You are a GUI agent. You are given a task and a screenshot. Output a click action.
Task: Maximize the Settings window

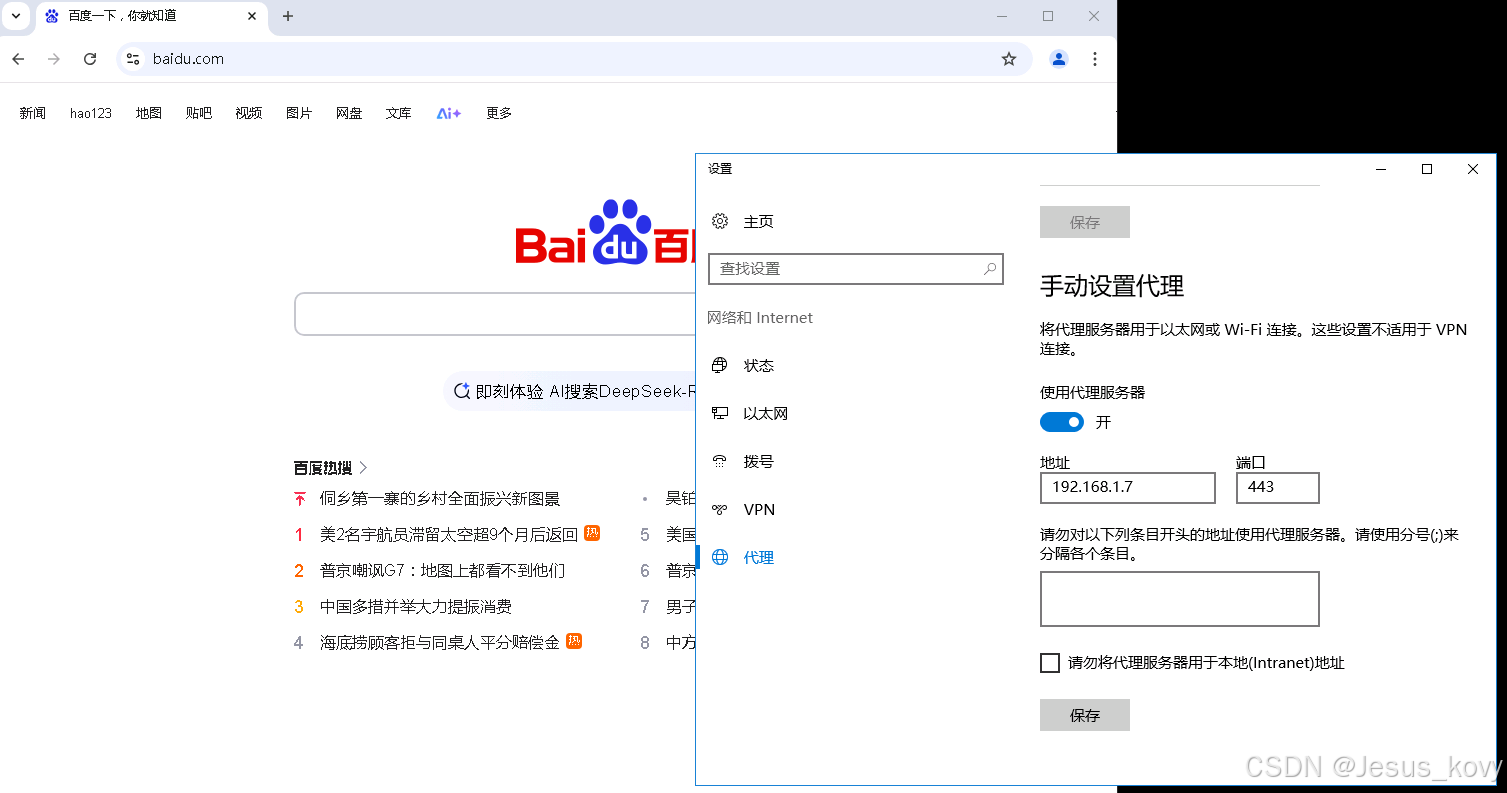point(1427,169)
